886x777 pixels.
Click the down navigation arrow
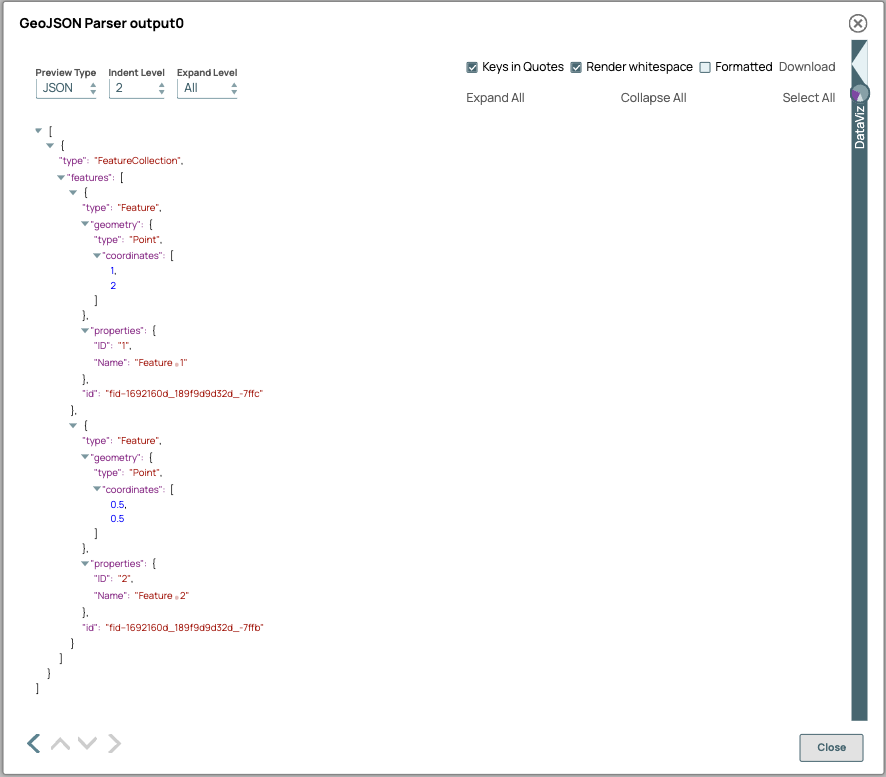point(87,744)
